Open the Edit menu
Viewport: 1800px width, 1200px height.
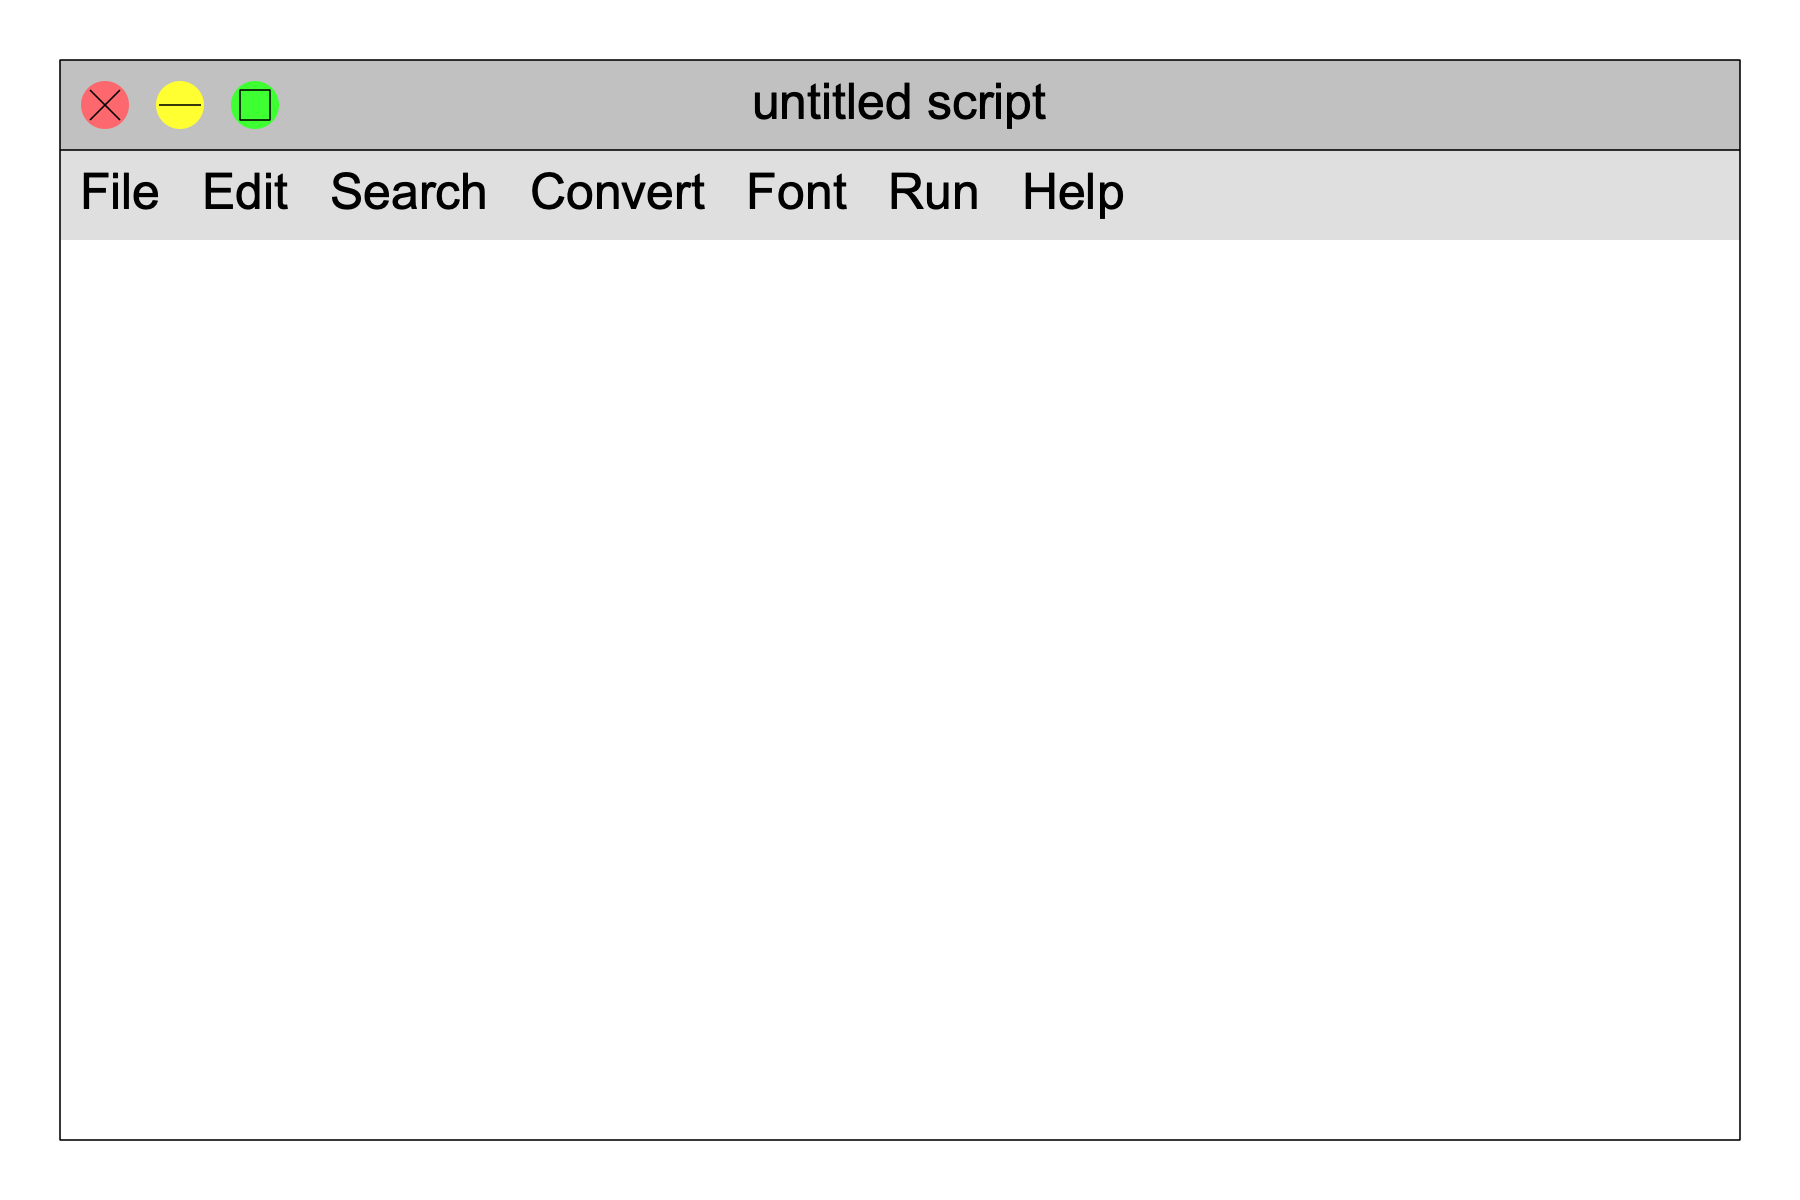point(245,192)
